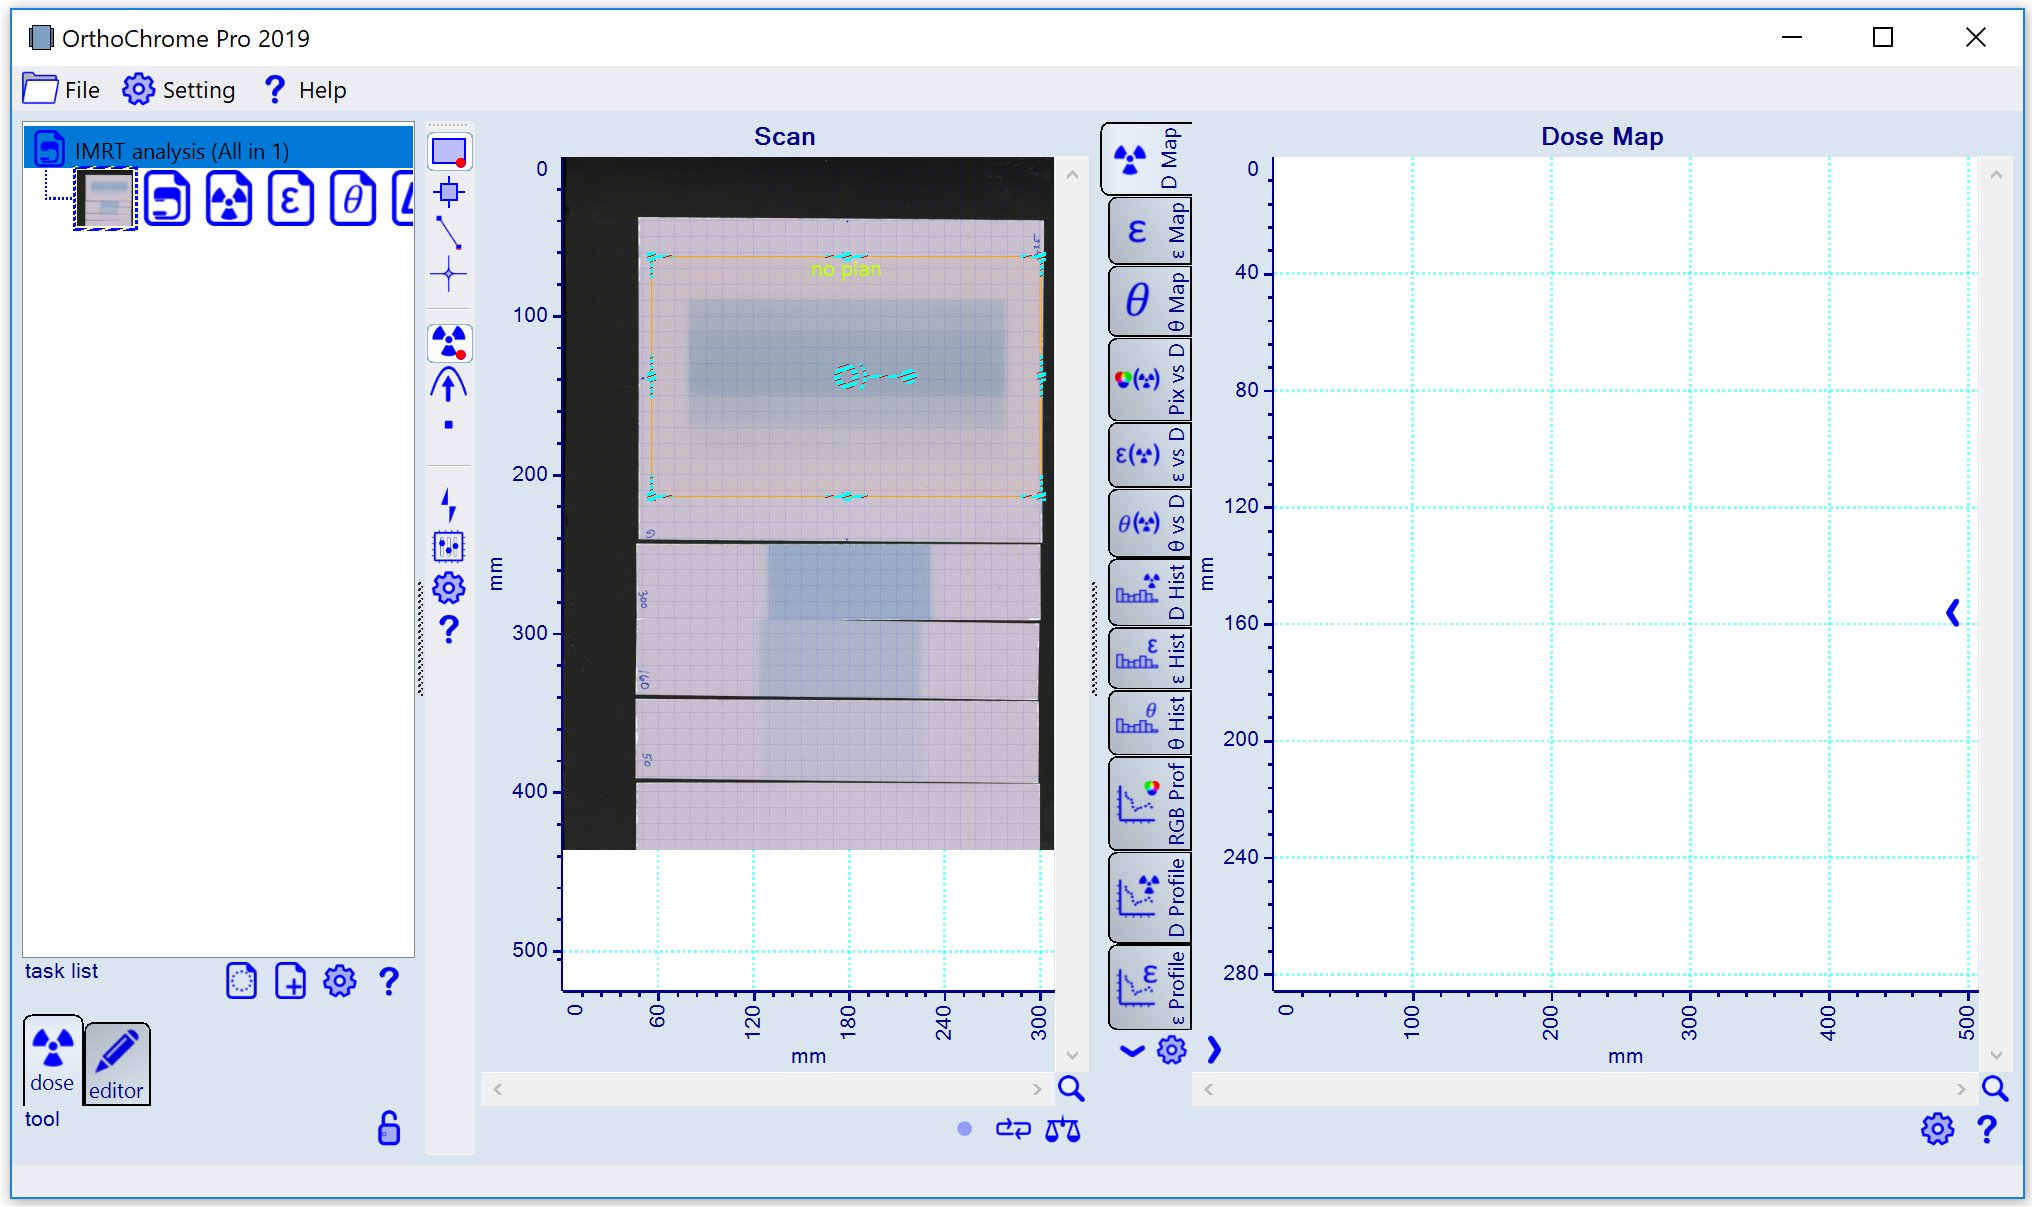Expand the panel with right chevron
The width and height of the screenshot is (2032, 1207).
(x=1214, y=1050)
